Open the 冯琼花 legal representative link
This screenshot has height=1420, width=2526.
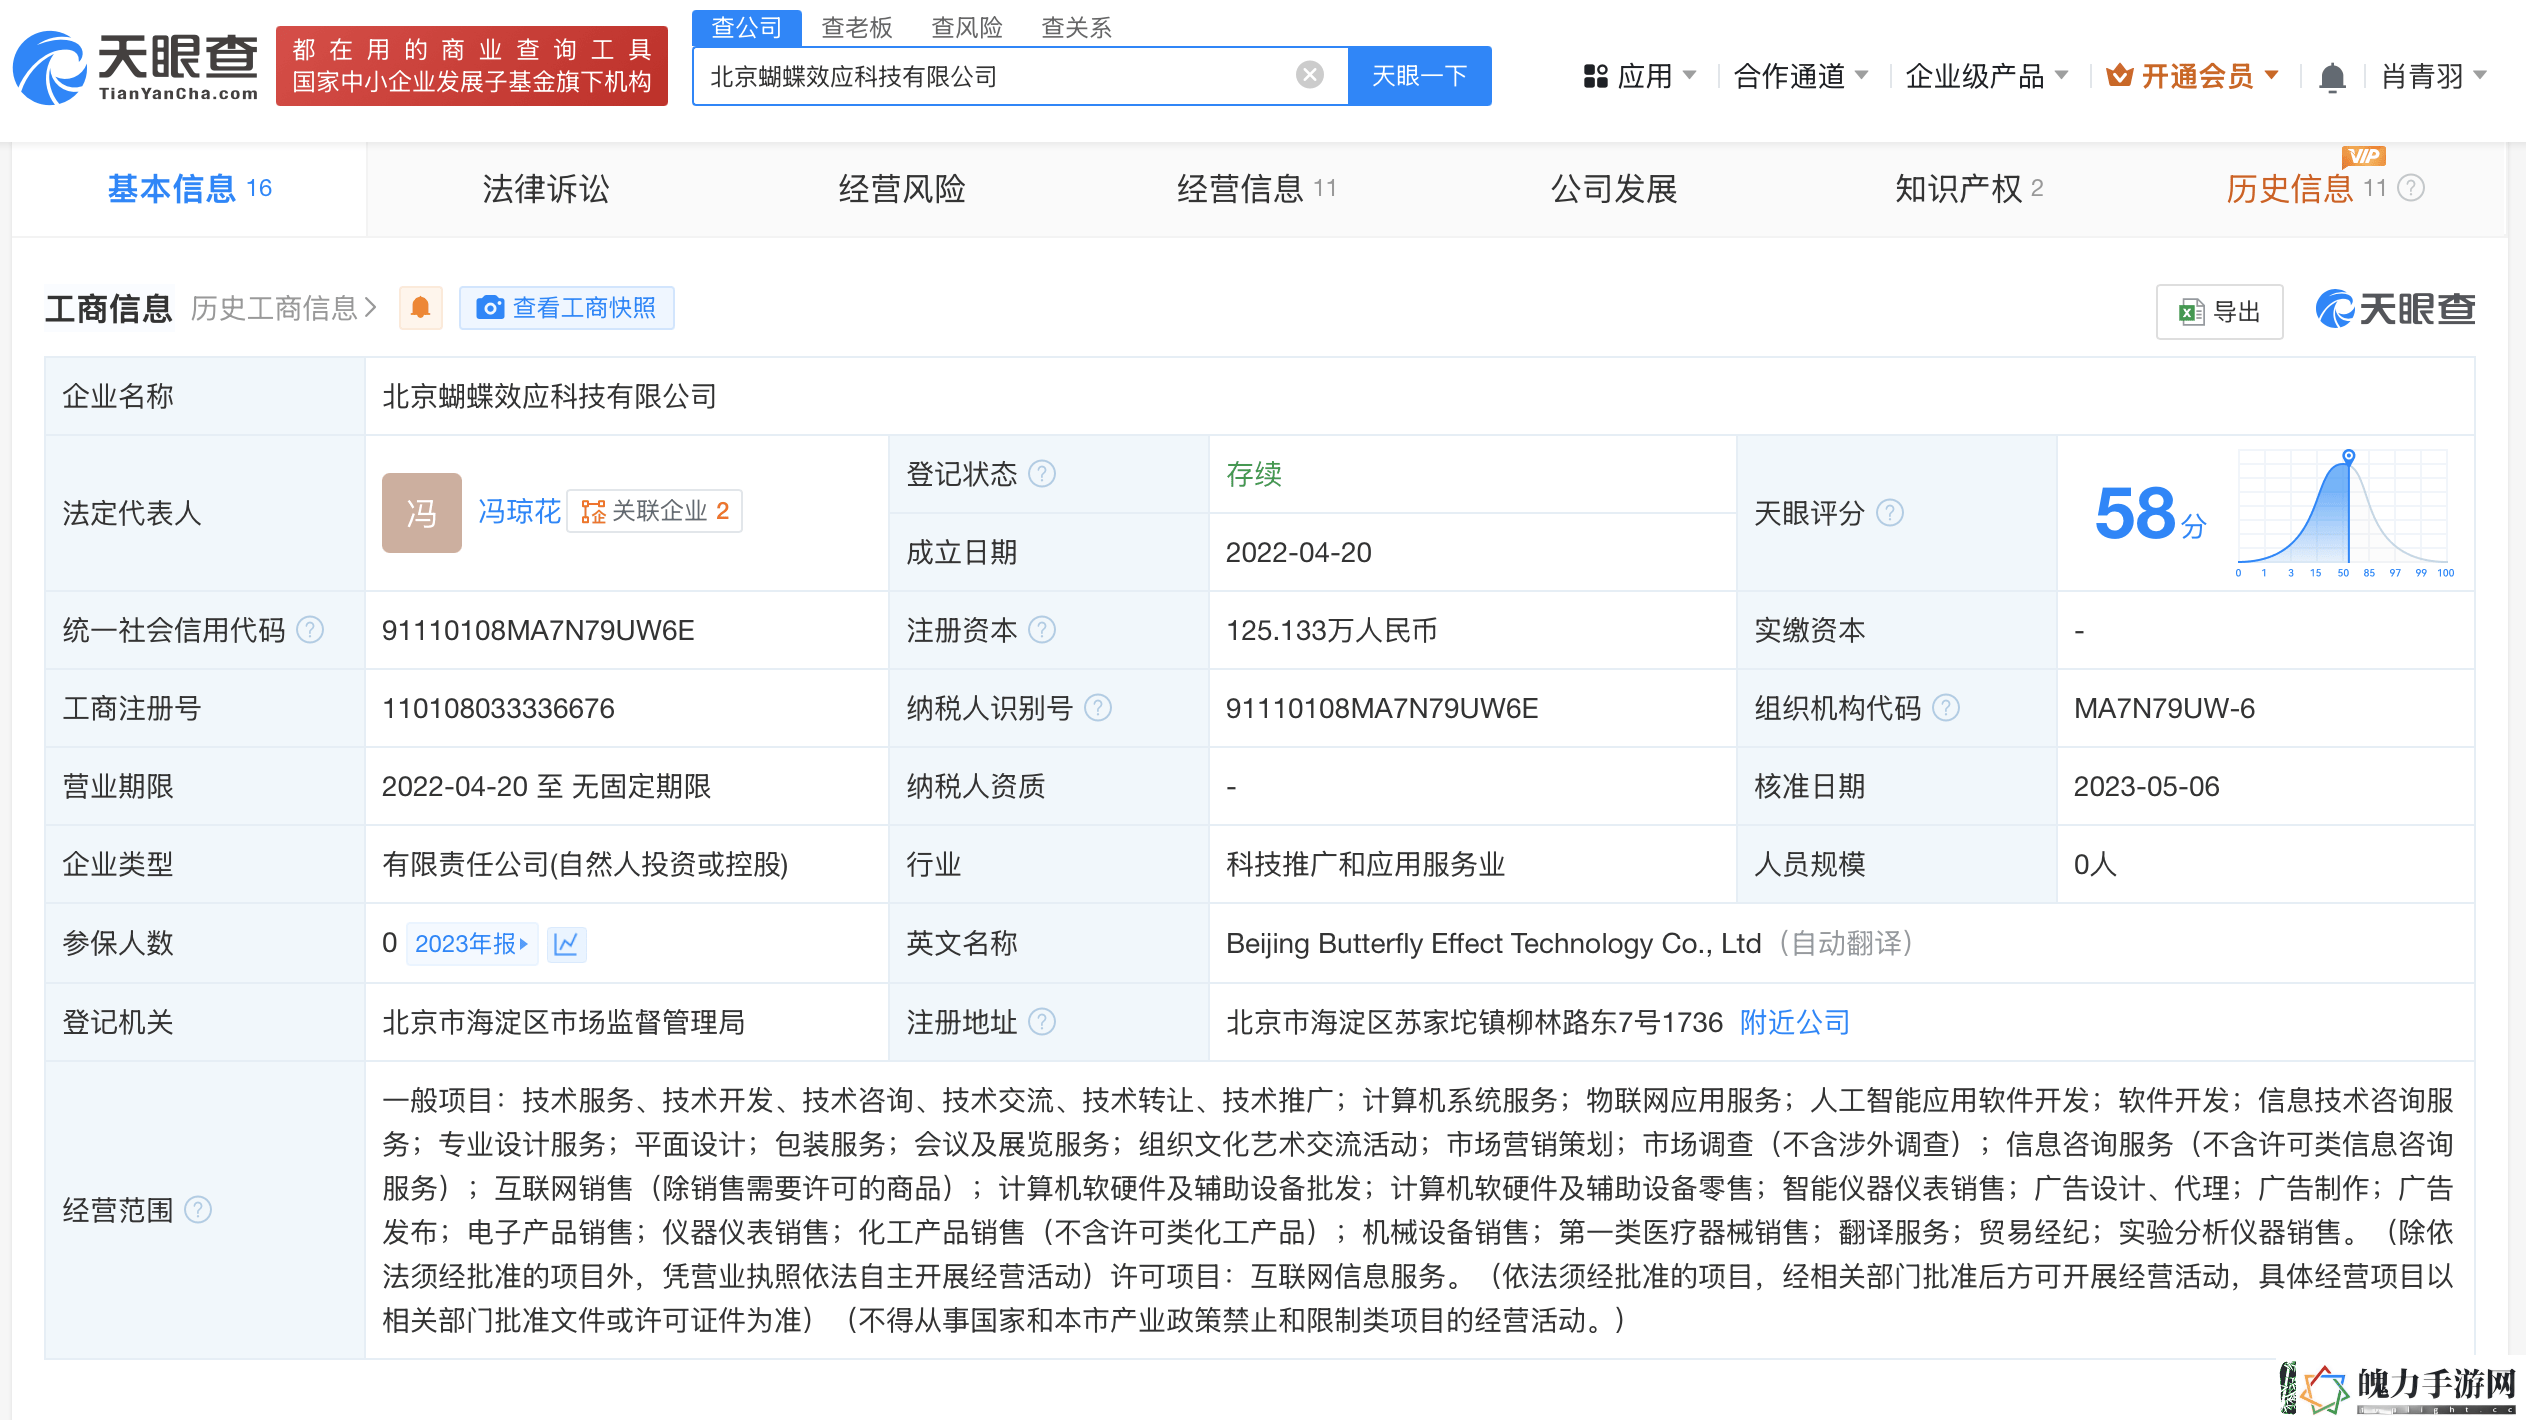(x=519, y=512)
